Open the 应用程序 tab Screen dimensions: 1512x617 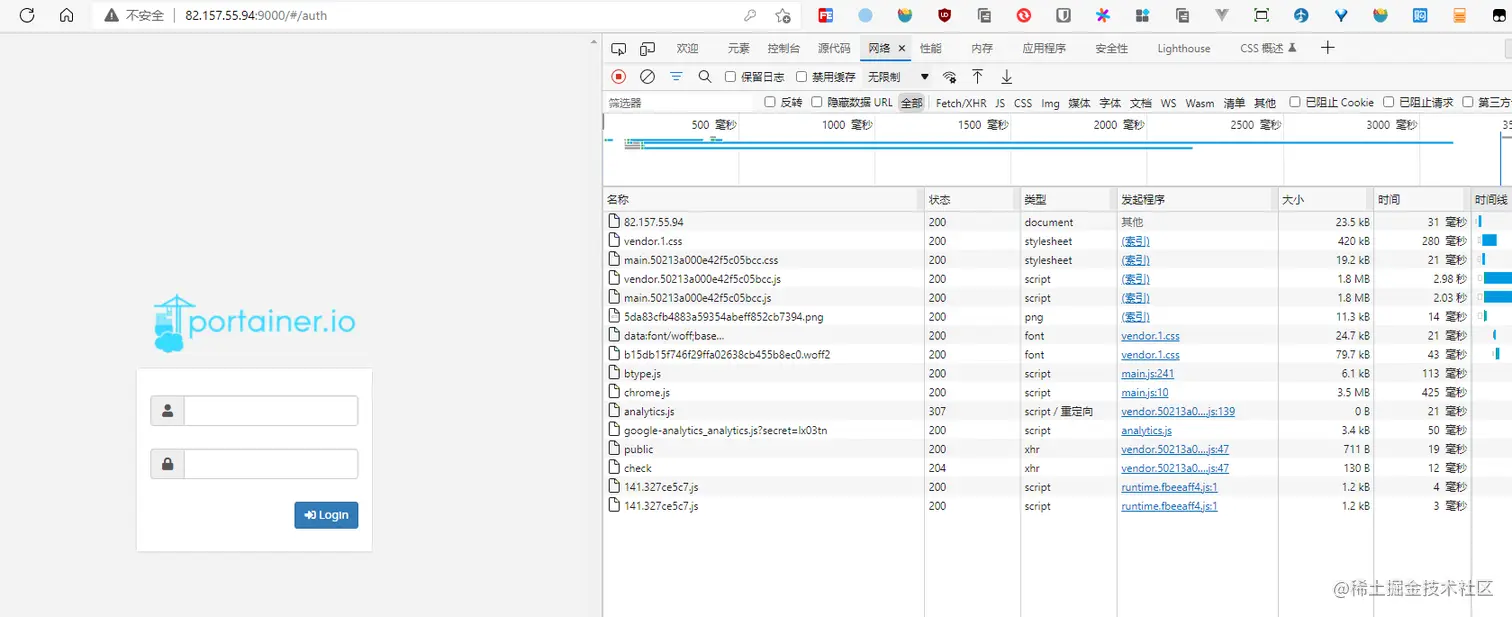click(1044, 48)
